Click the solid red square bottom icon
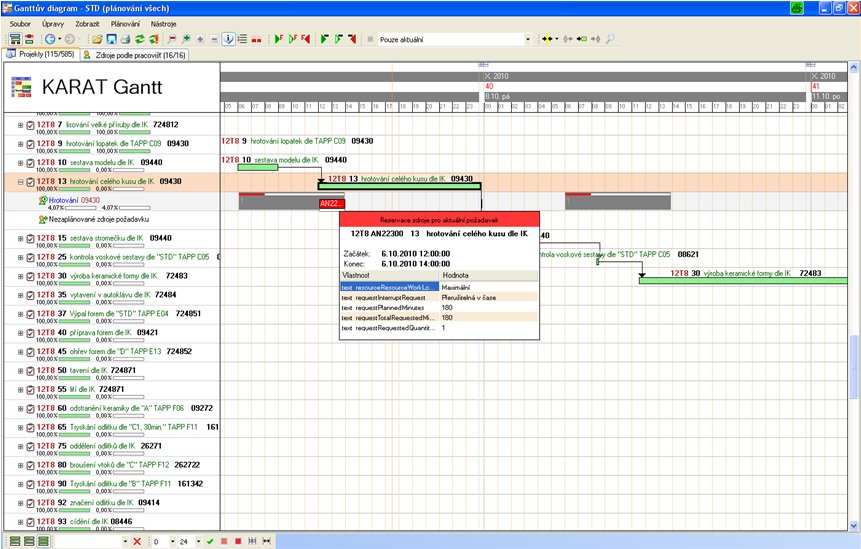This screenshot has height=549, width=861. pyautogui.click(x=238, y=541)
